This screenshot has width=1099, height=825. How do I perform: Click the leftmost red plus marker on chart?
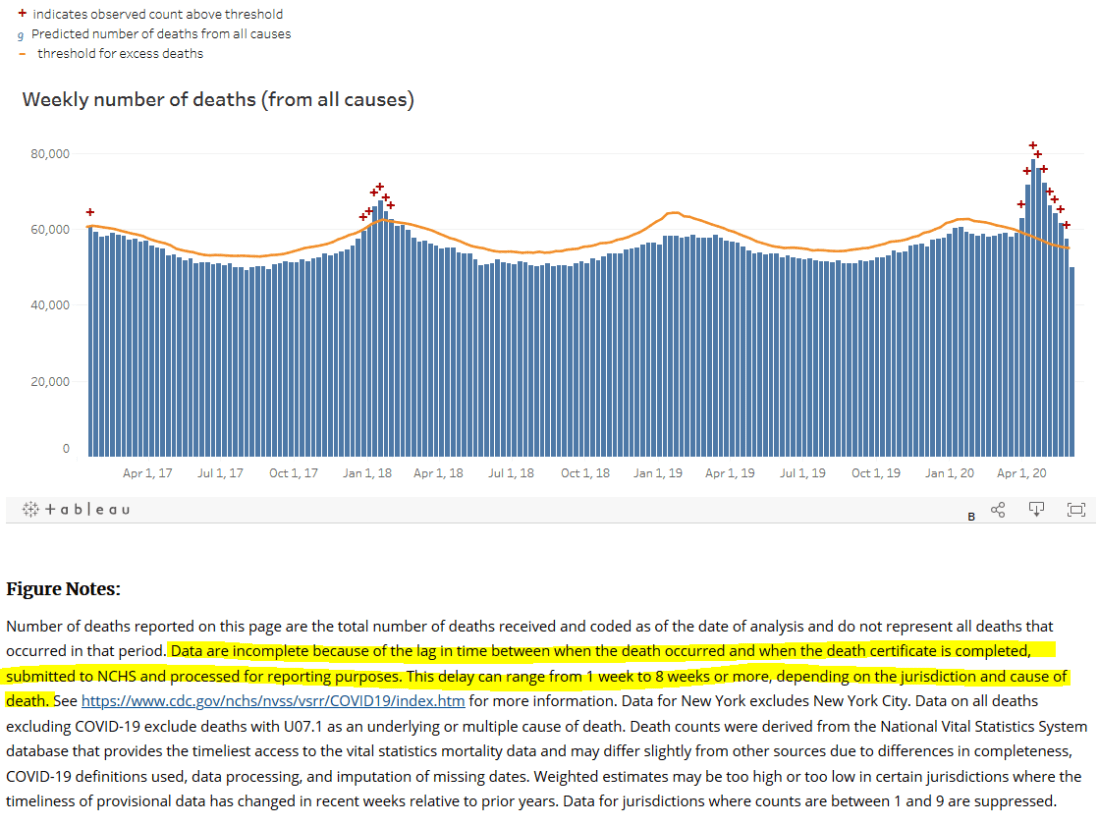click(90, 212)
